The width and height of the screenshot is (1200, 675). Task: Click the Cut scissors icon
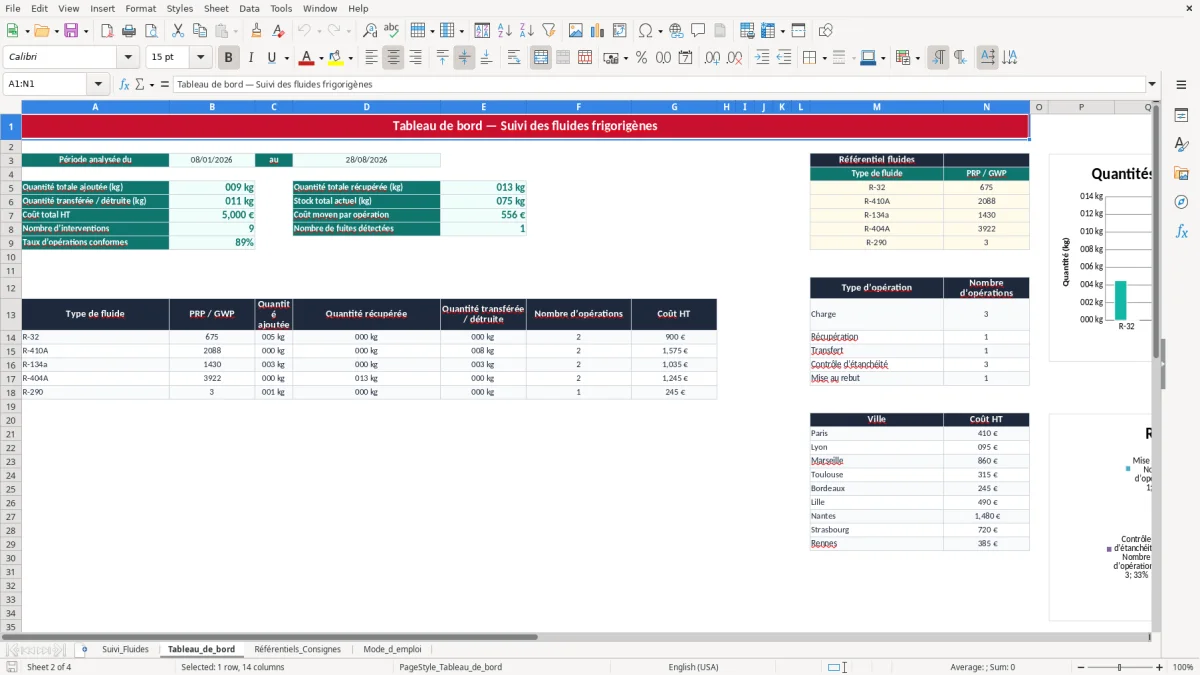[177, 31]
